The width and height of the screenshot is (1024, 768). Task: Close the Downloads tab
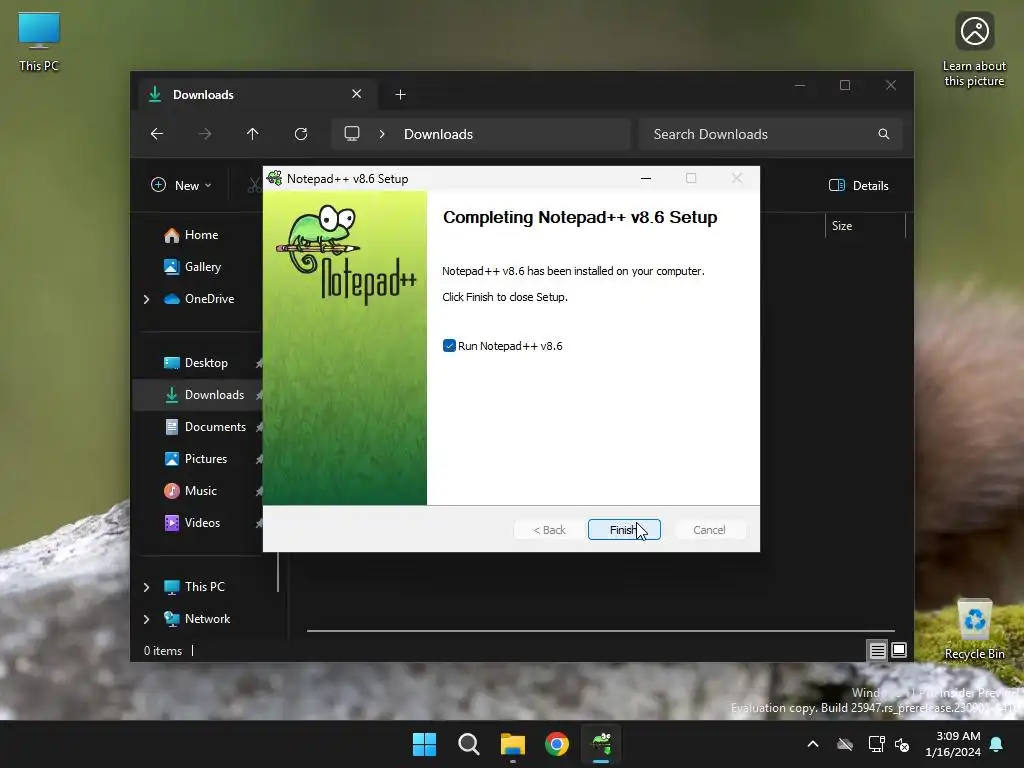(x=357, y=94)
